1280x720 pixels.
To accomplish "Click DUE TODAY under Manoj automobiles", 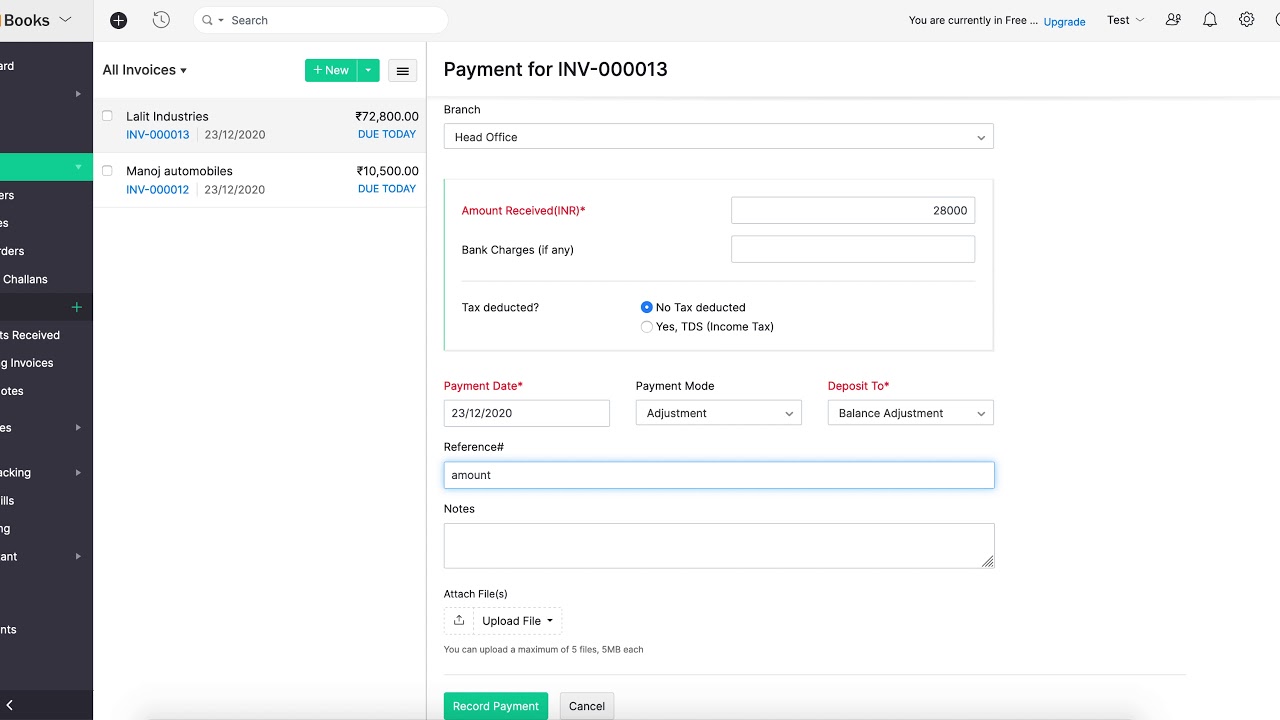I will point(387,189).
